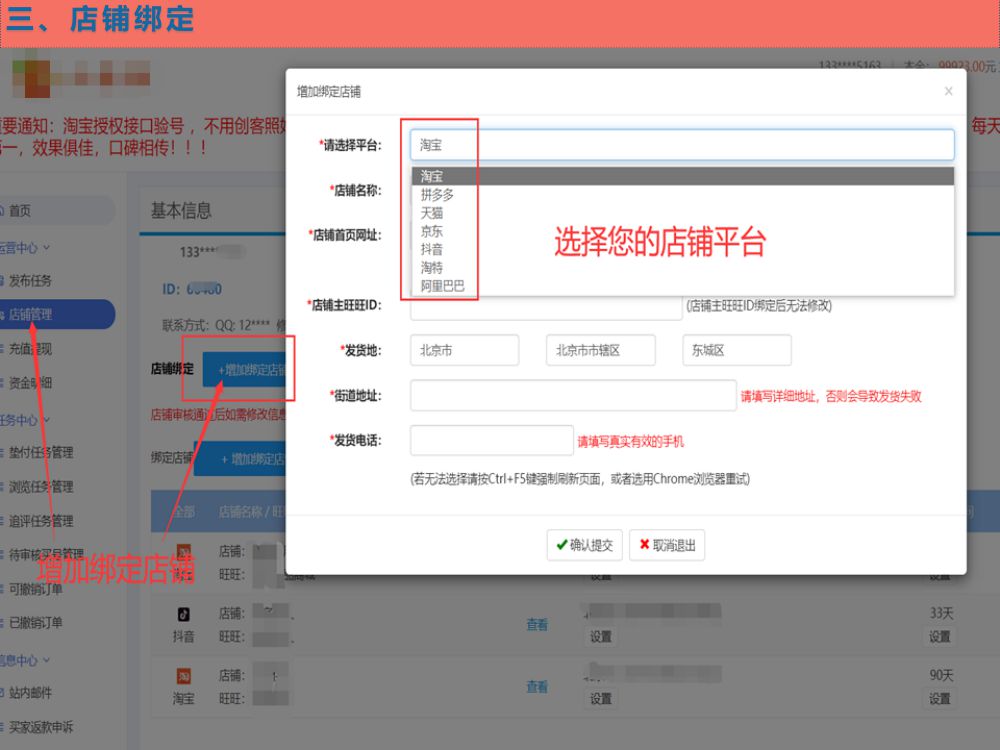Open 首页 in the left sidebar
1000x750 pixels.
(19, 210)
